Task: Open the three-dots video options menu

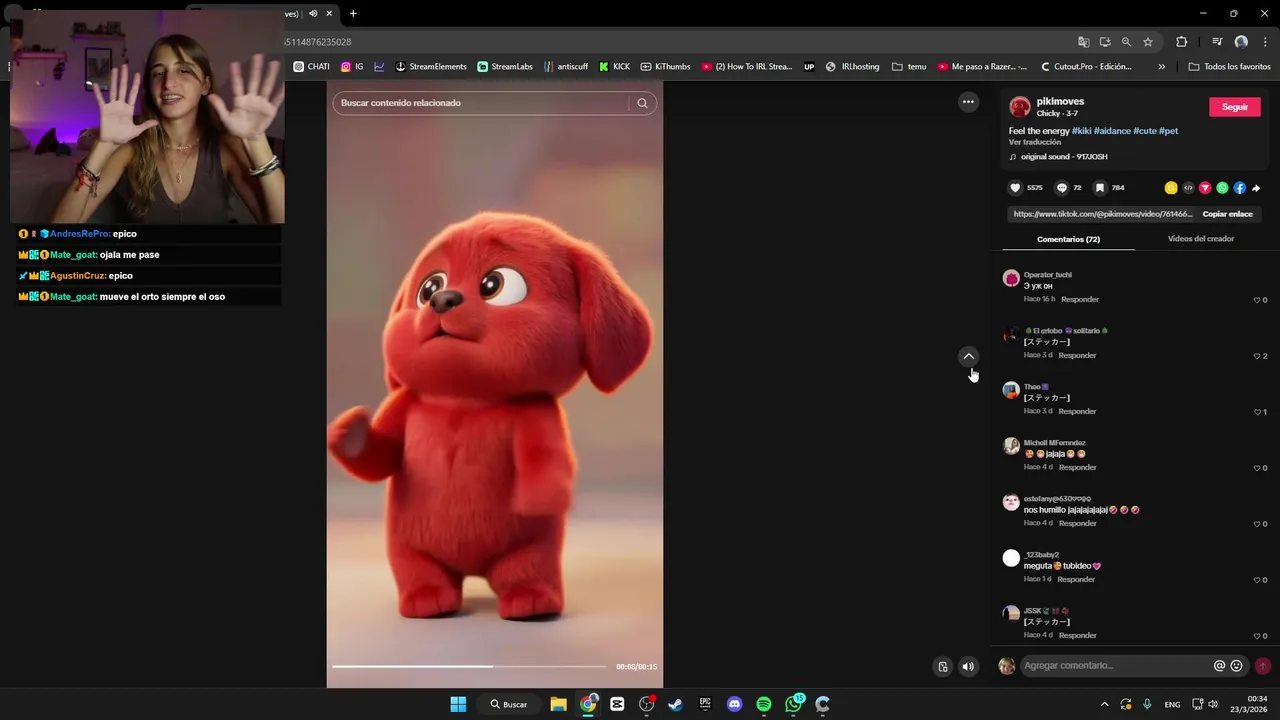Action: pos(968,102)
